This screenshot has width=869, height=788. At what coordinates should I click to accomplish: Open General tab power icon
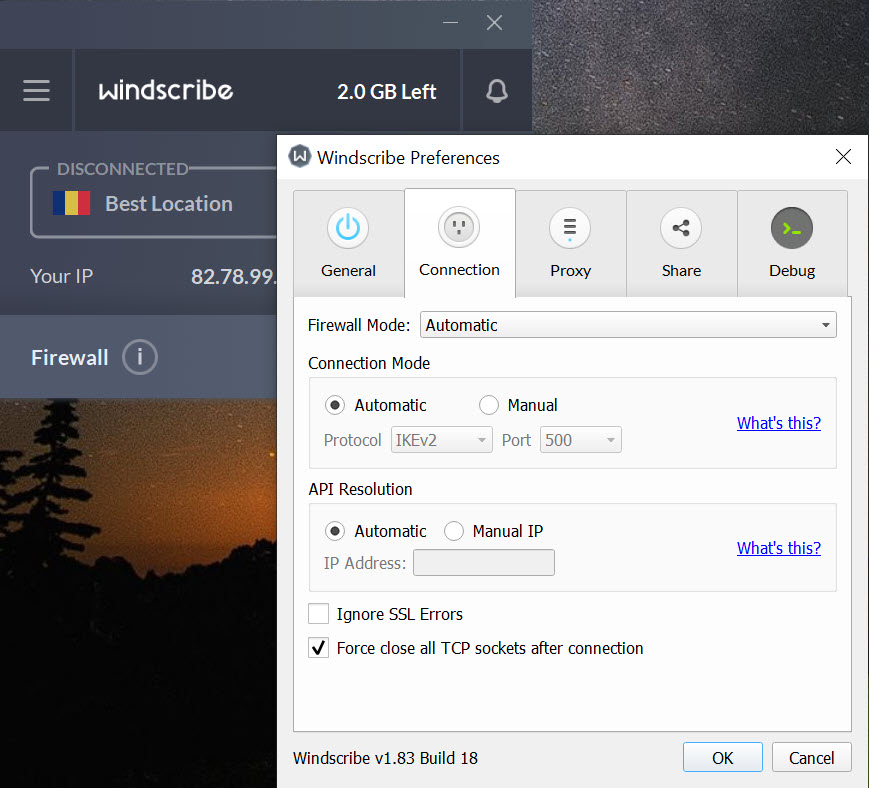pyautogui.click(x=348, y=228)
